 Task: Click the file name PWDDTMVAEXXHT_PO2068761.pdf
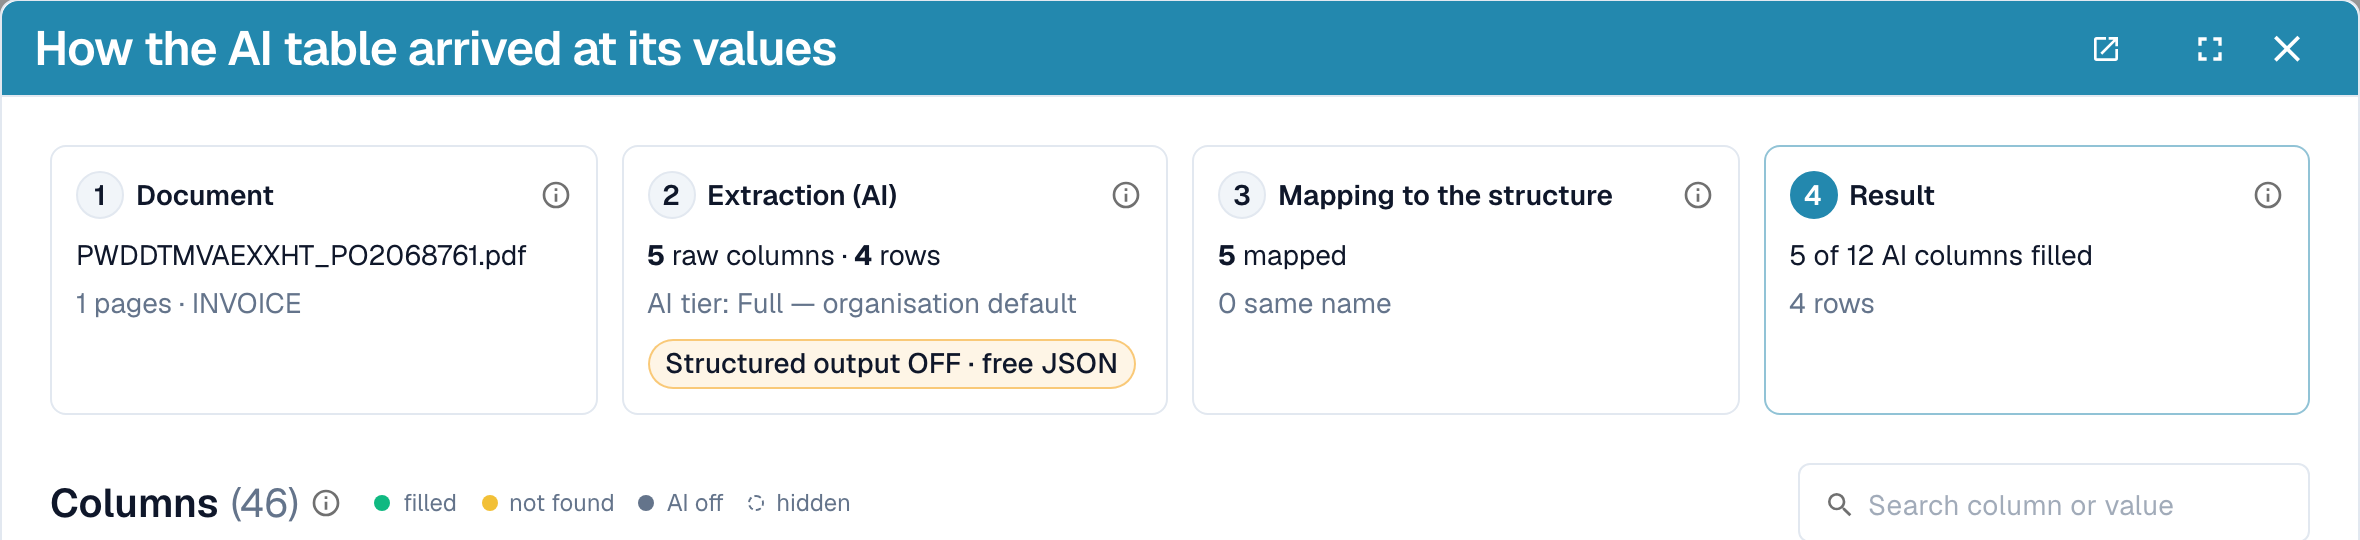301,256
